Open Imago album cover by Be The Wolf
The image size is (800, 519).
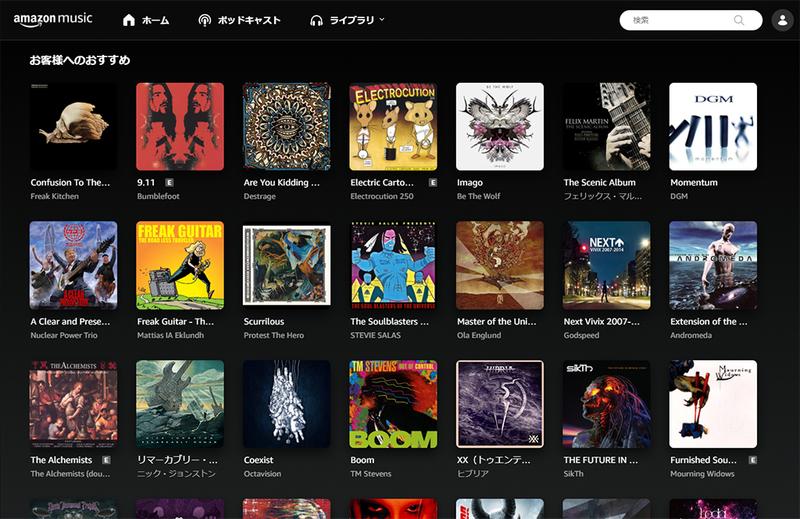500,127
